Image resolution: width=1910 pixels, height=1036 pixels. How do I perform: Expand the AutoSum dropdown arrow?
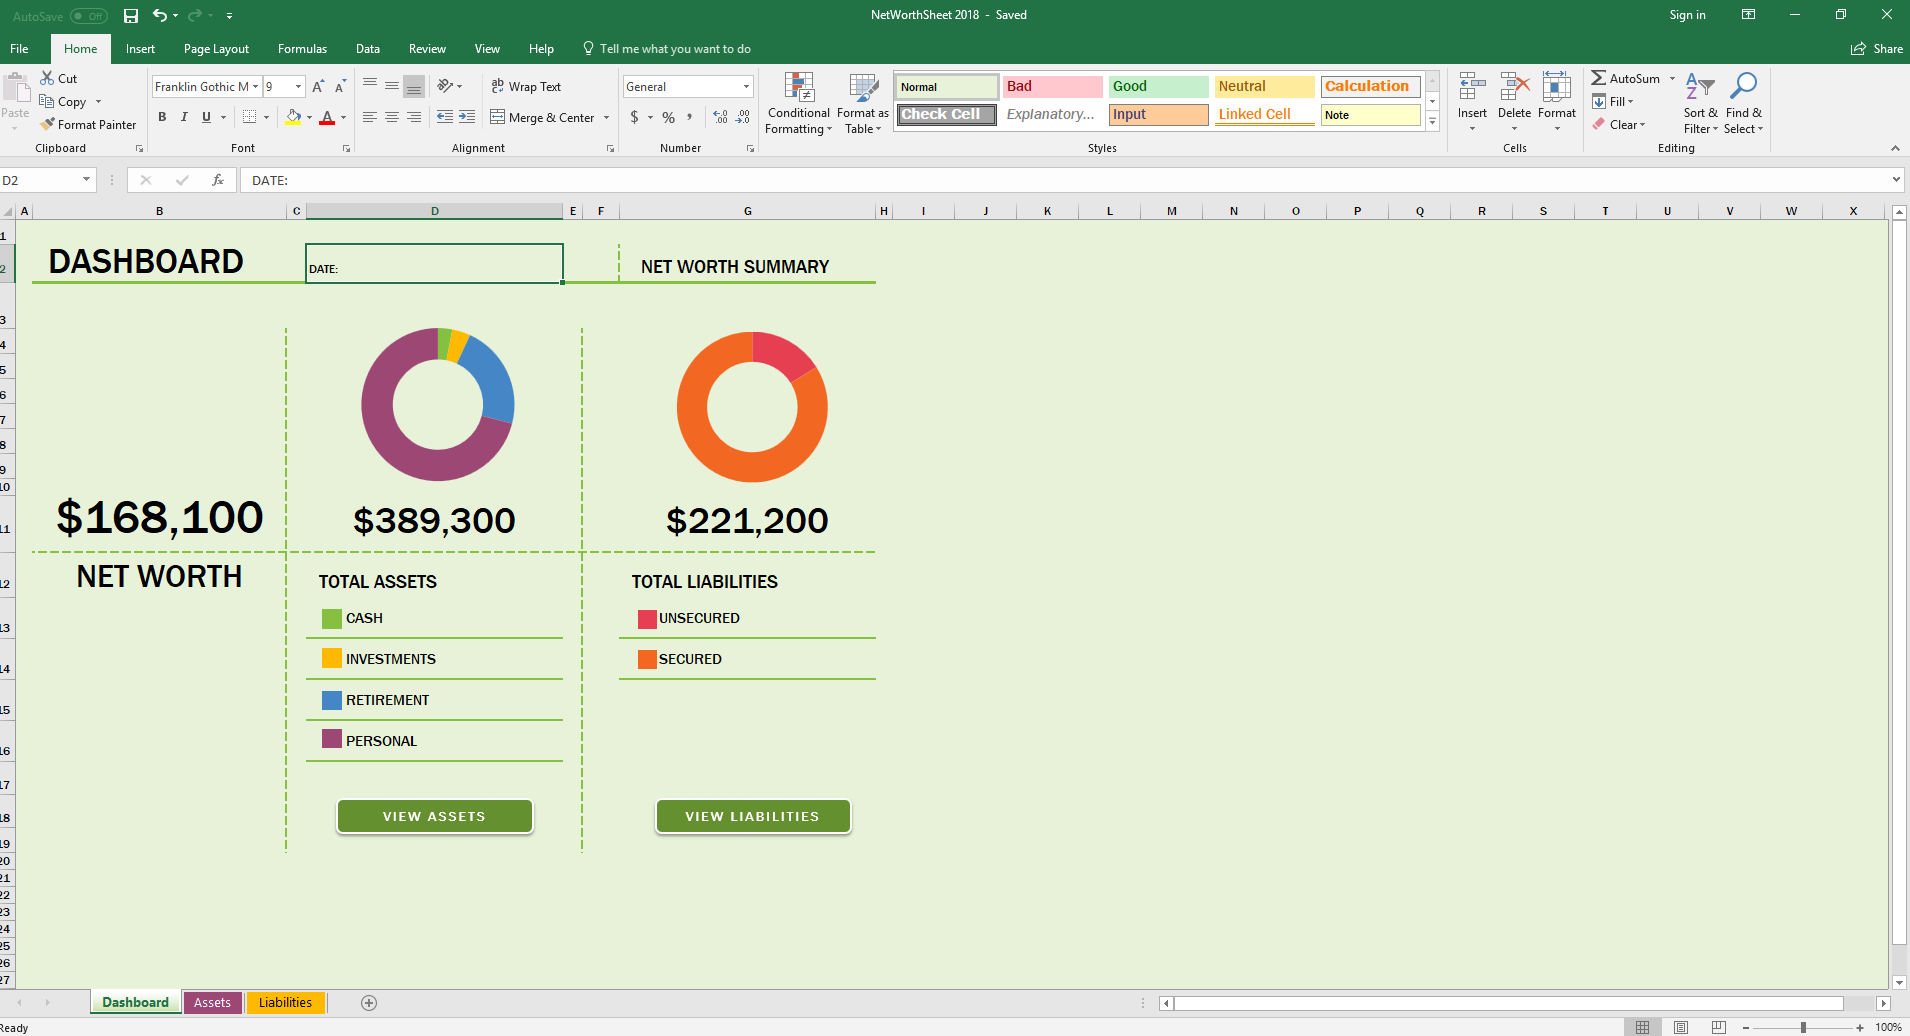click(1672, 78)
